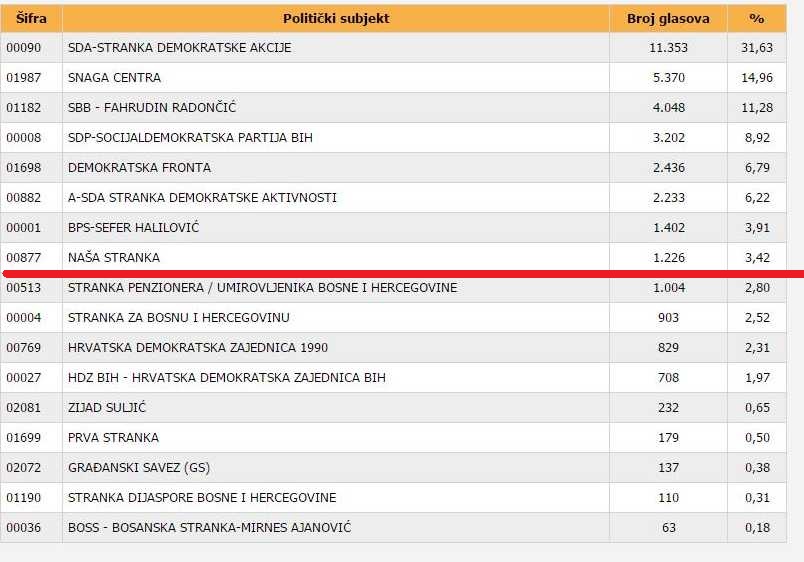Select BPS-Sefer Halilović party name

pyautogui.click(x=133, y=228)
